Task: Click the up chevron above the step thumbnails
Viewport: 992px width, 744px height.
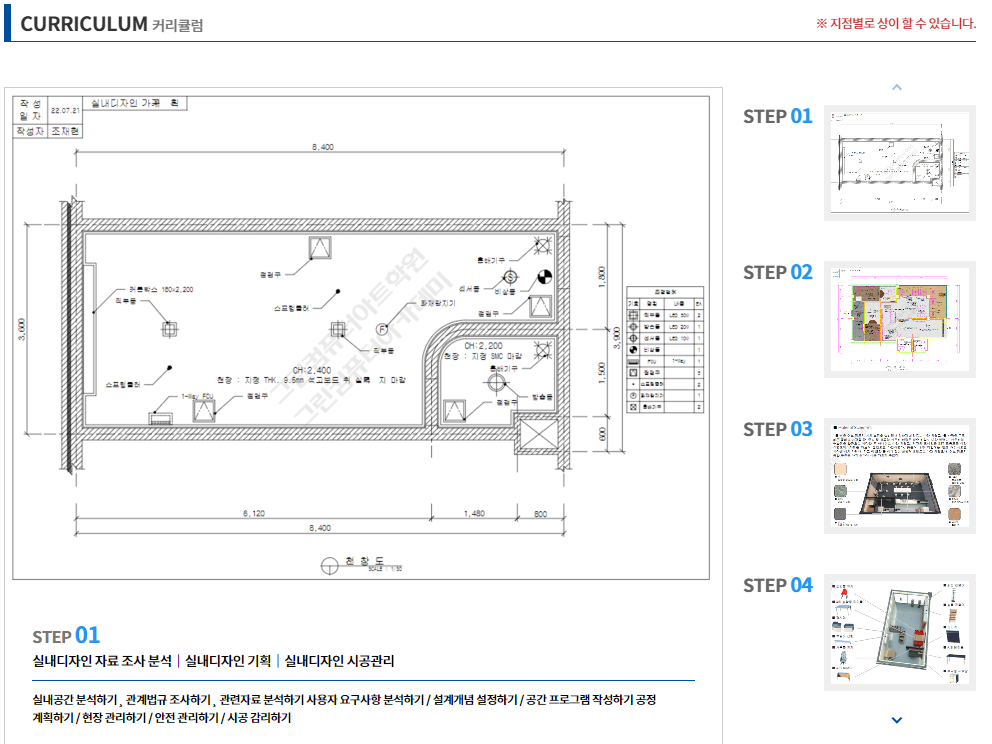Action: 897,87
